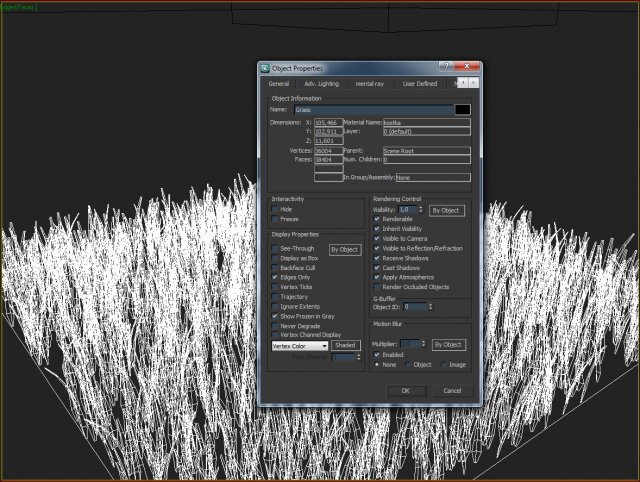Select the Object motion blur radio button

point(408,365)
